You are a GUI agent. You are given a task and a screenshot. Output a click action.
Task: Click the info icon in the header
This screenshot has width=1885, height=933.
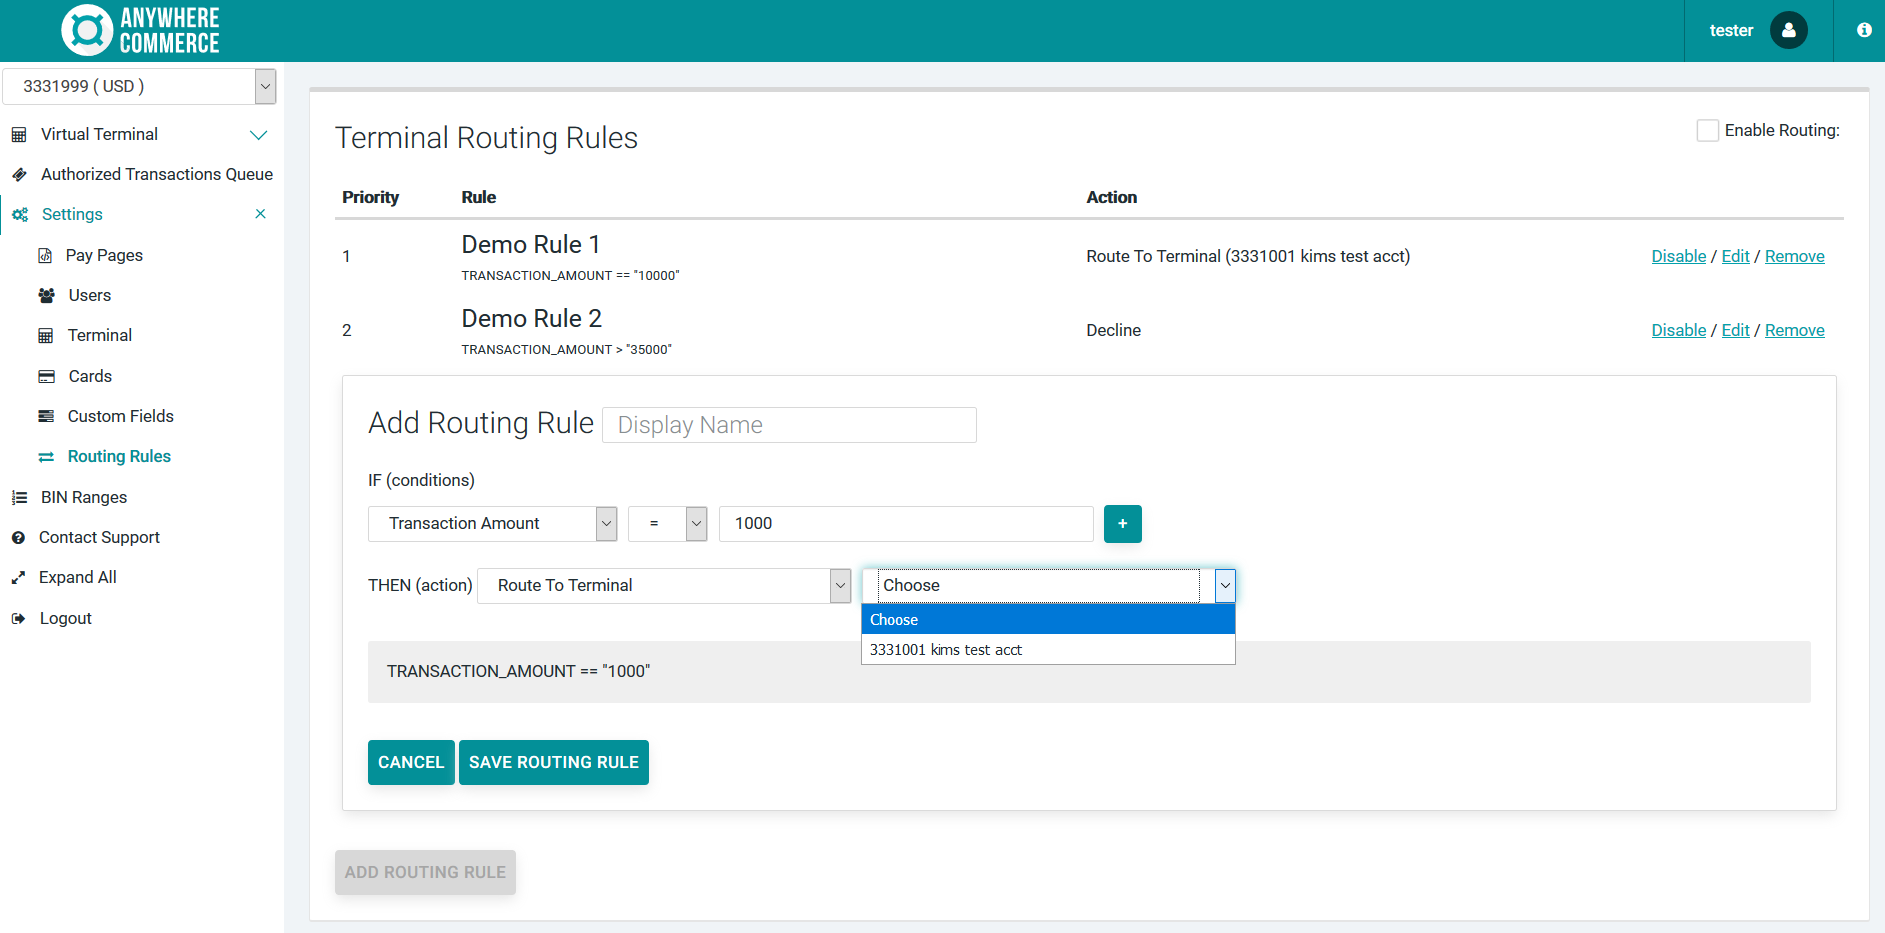click(x=1864, y=30)
